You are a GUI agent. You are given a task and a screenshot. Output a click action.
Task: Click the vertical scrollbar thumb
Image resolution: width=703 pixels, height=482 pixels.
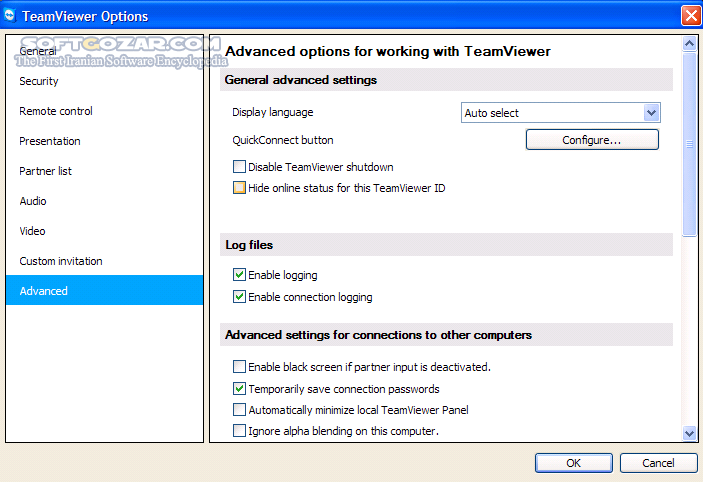689,144
